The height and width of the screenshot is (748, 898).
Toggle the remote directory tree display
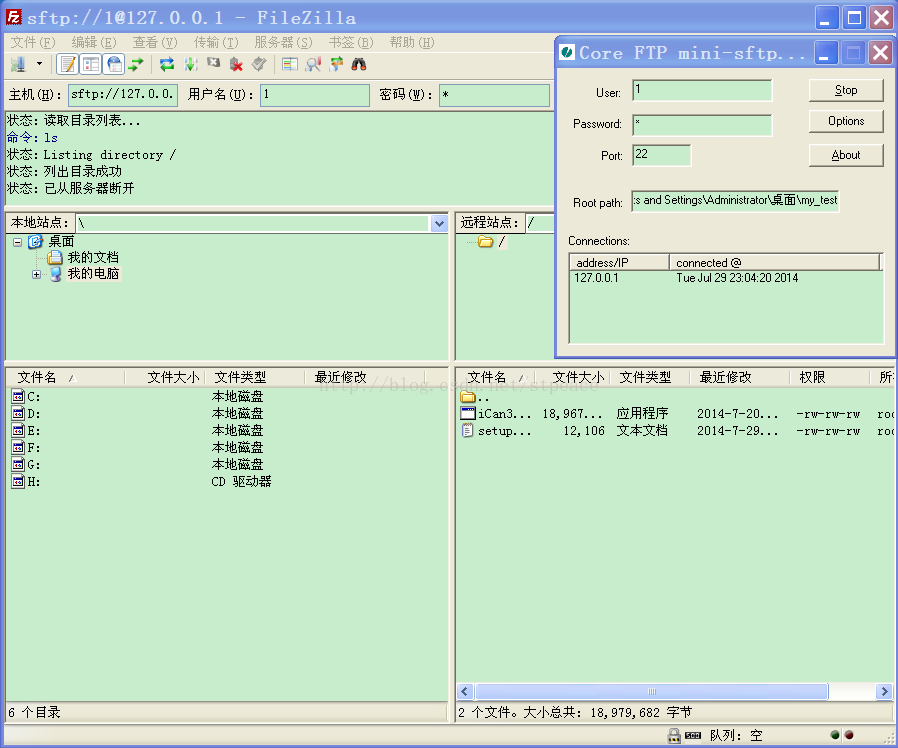coord(115,64)
